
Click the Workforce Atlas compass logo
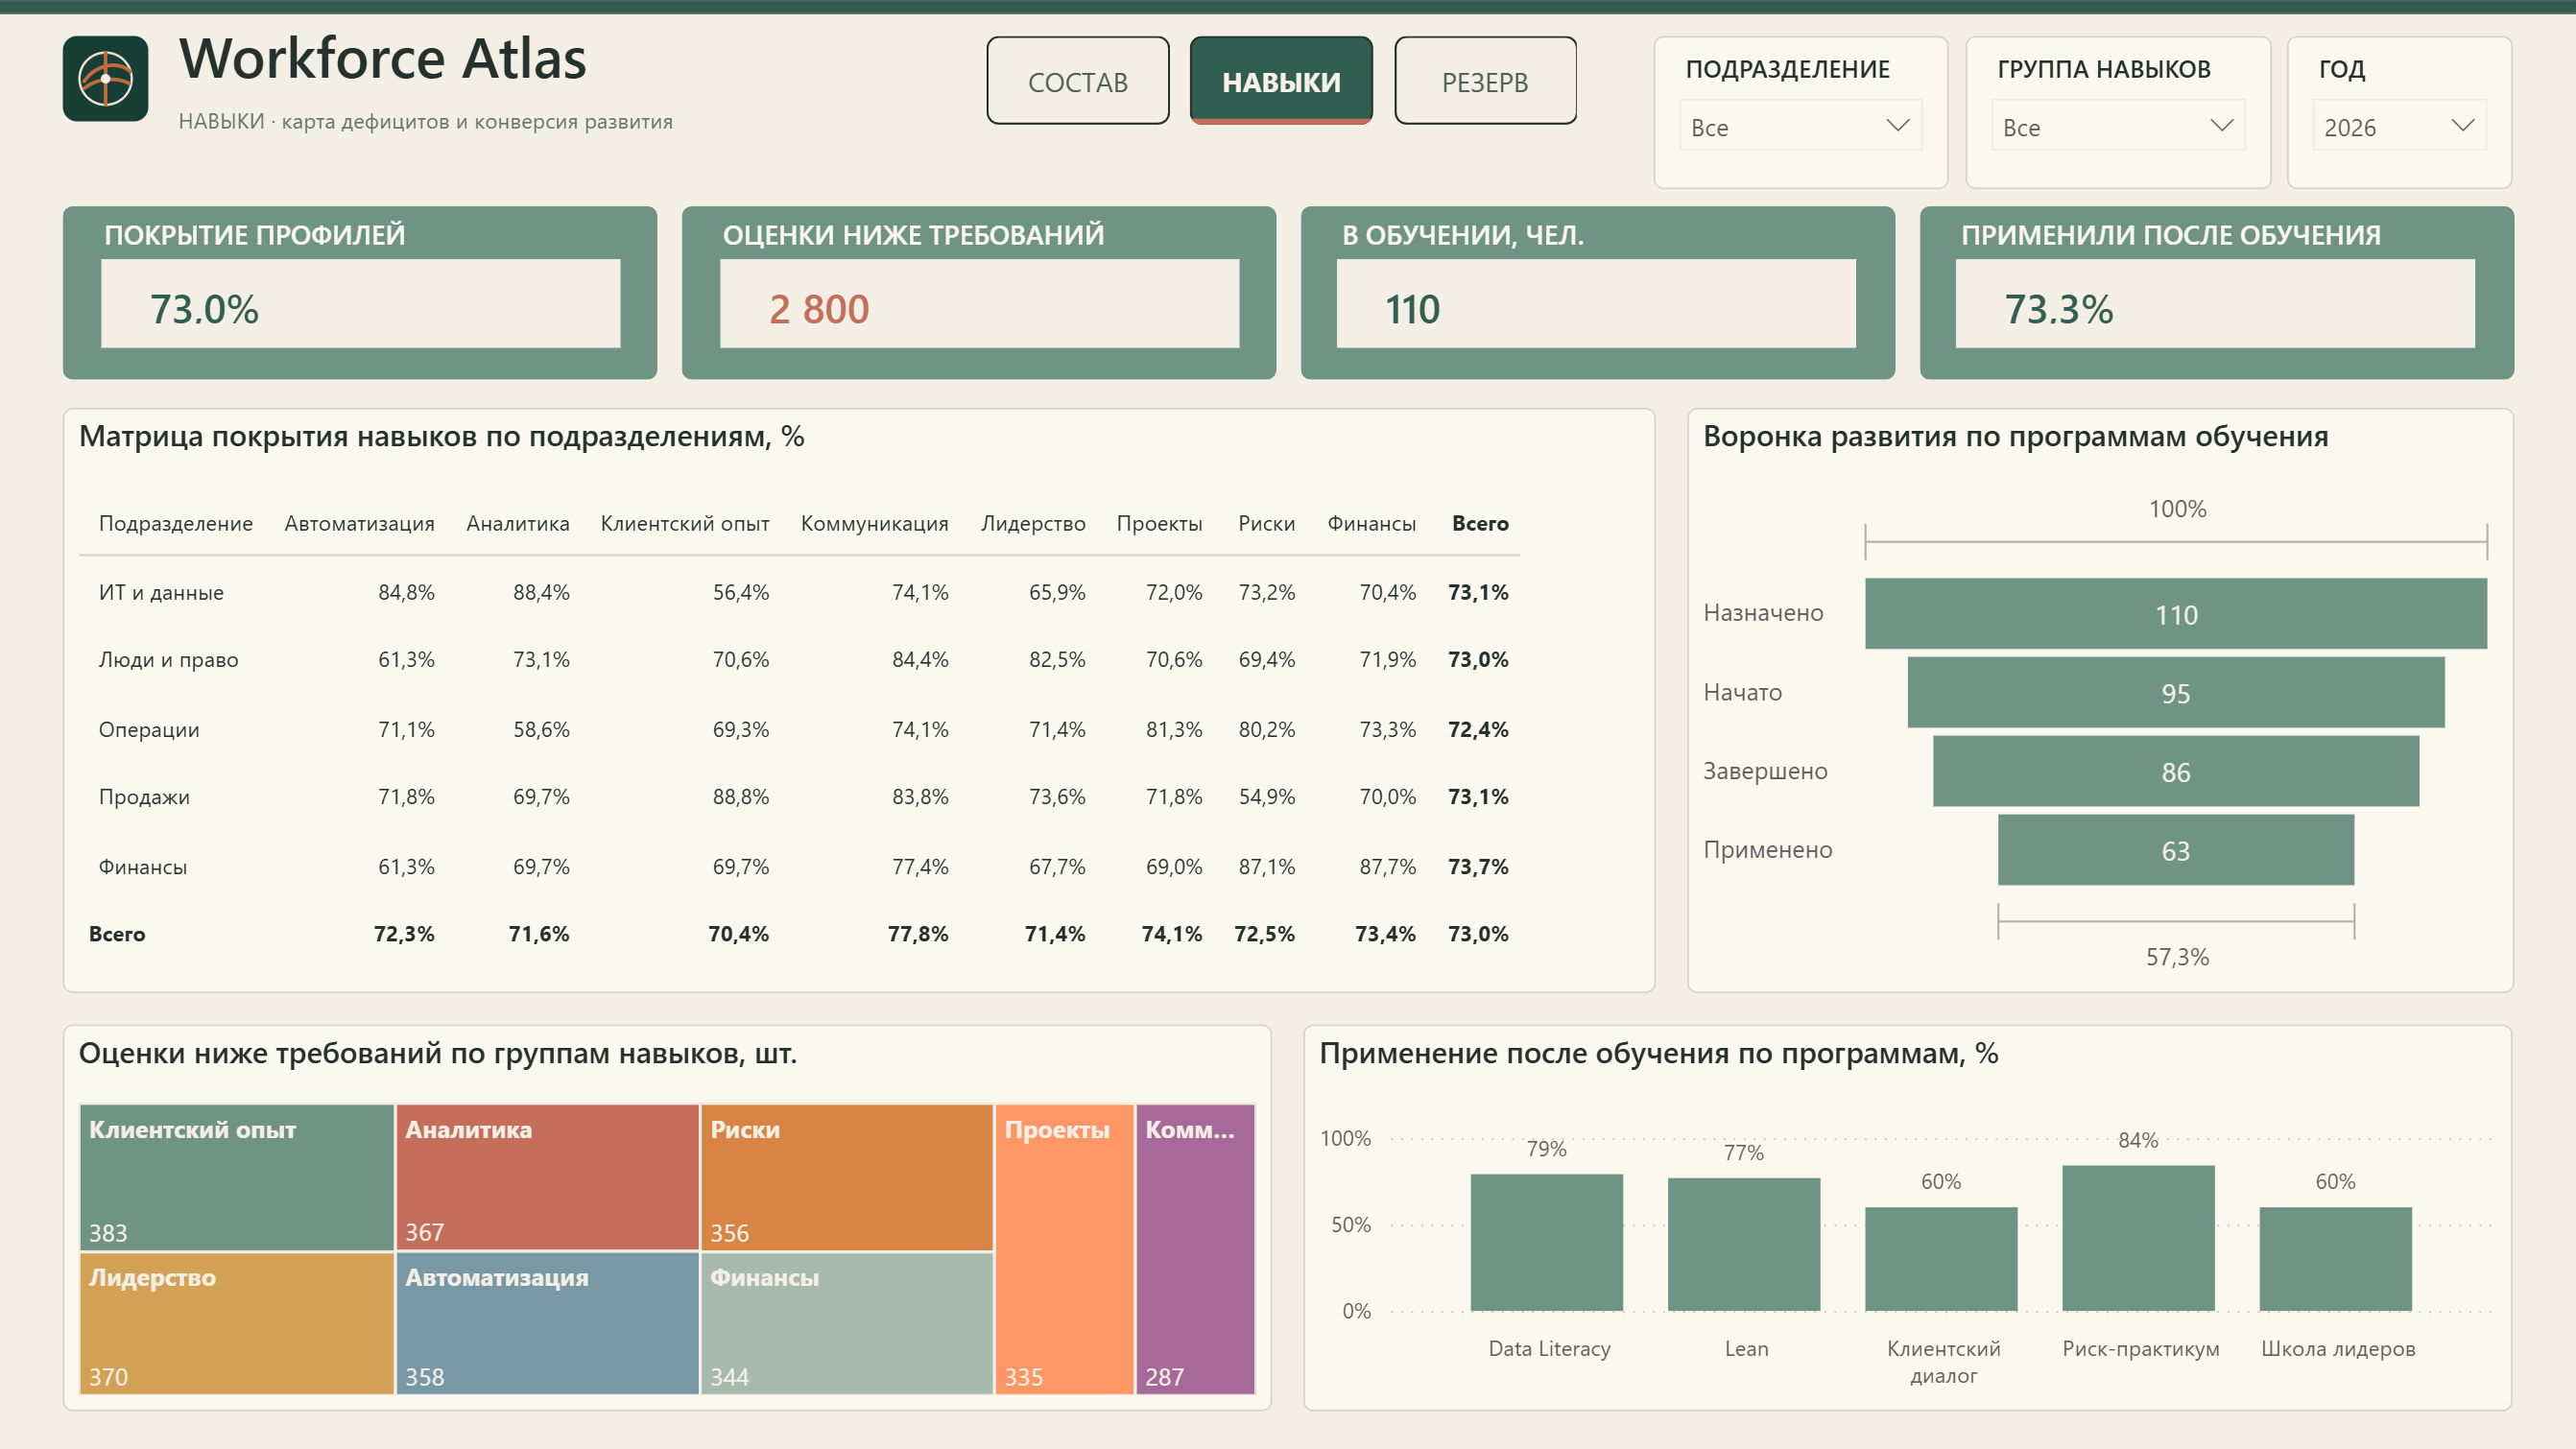(105, 79)
